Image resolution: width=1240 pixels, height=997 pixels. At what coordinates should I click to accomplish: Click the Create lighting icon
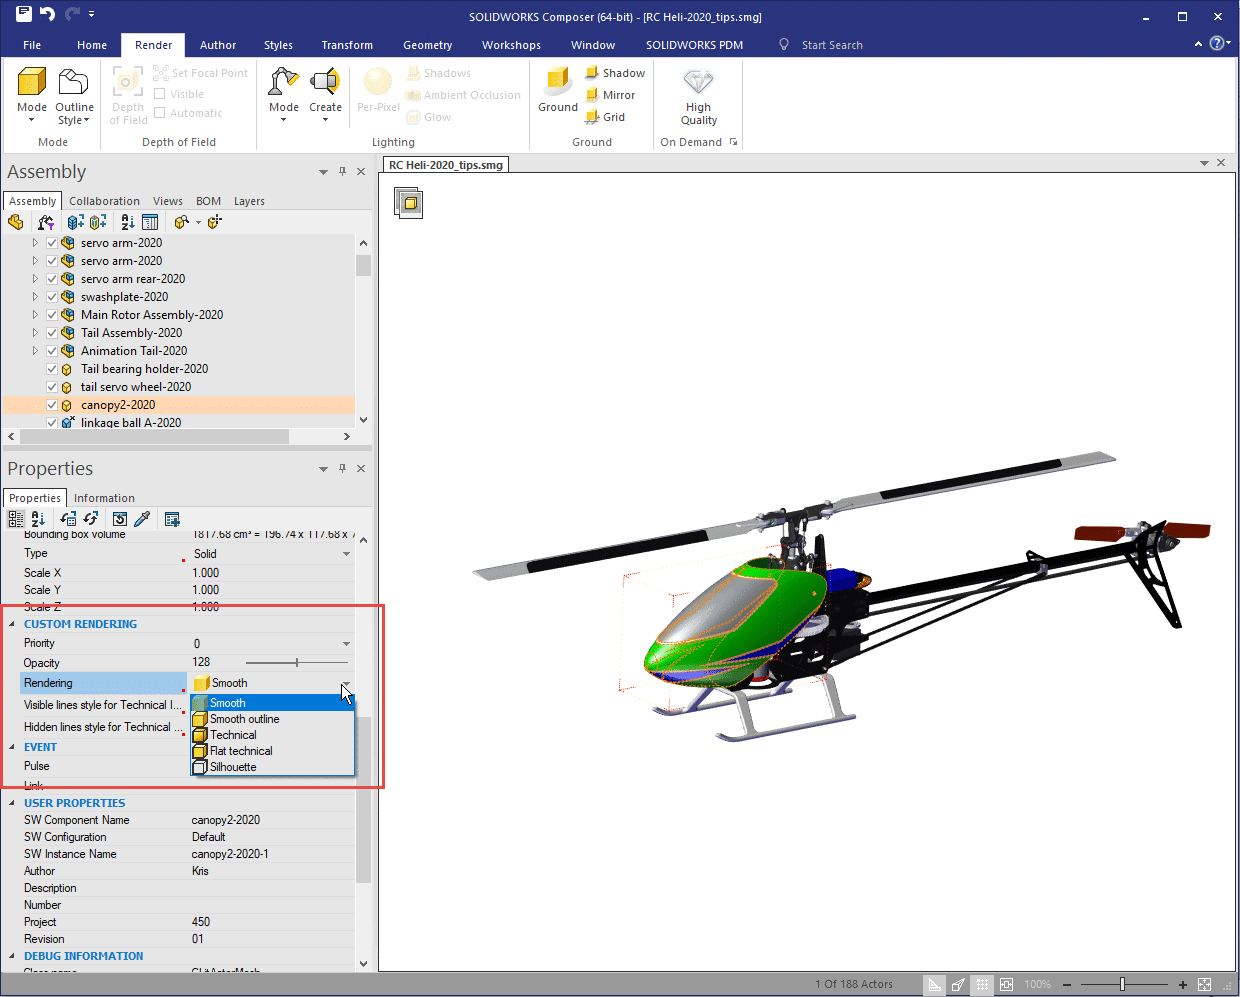tap(325, 84)
